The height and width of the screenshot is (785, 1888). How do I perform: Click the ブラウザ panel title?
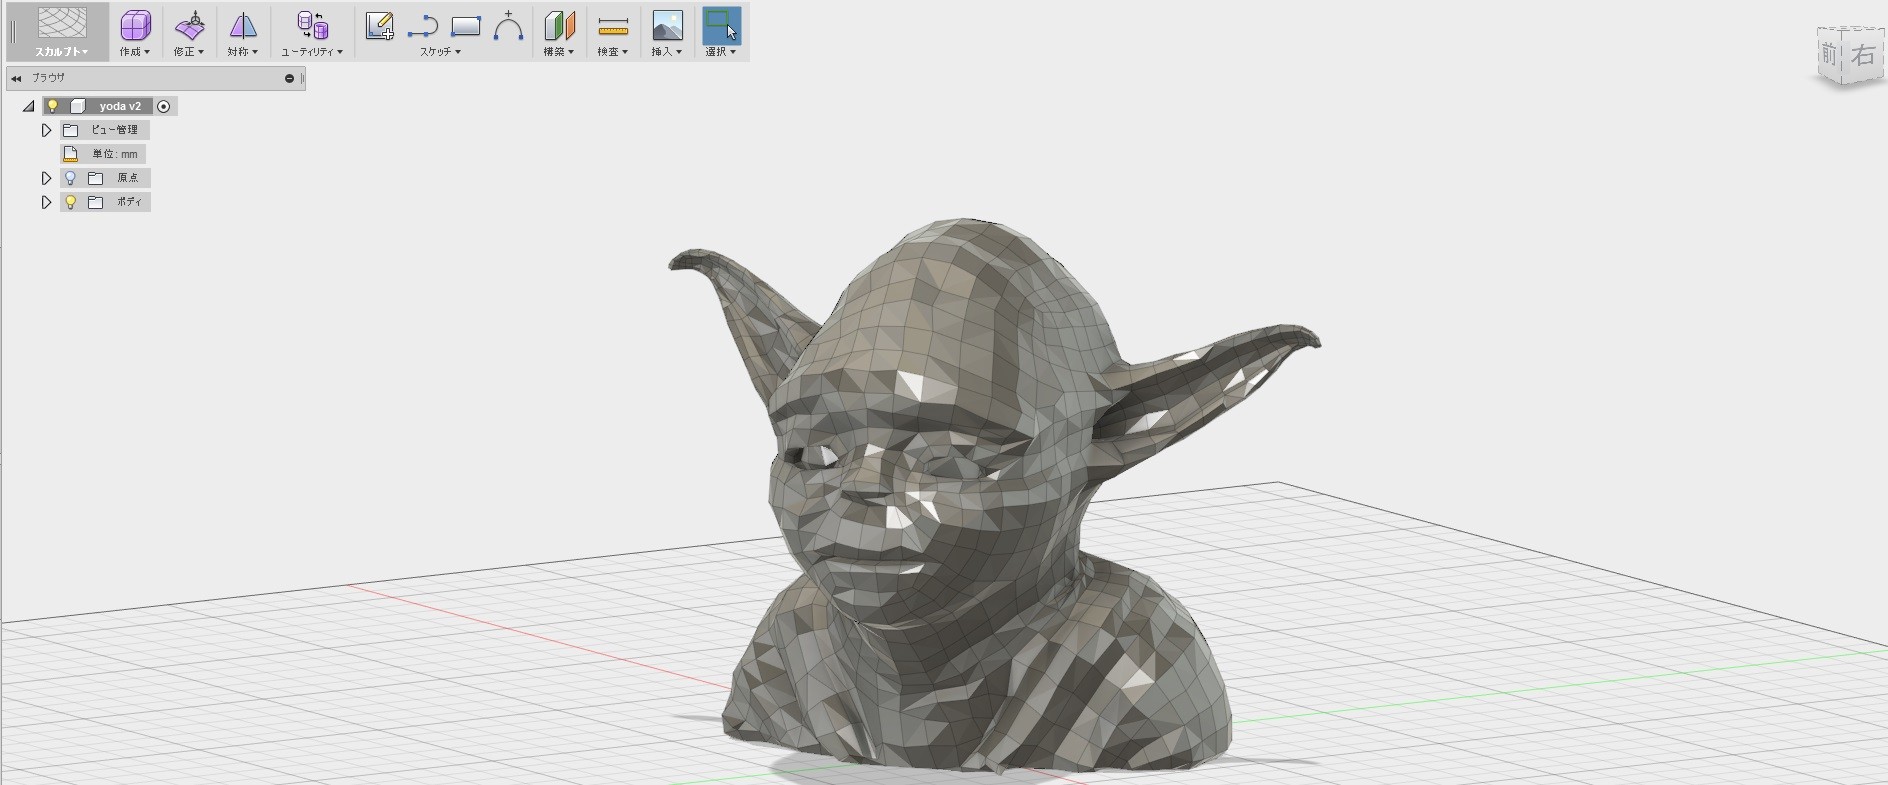(48, 78)
